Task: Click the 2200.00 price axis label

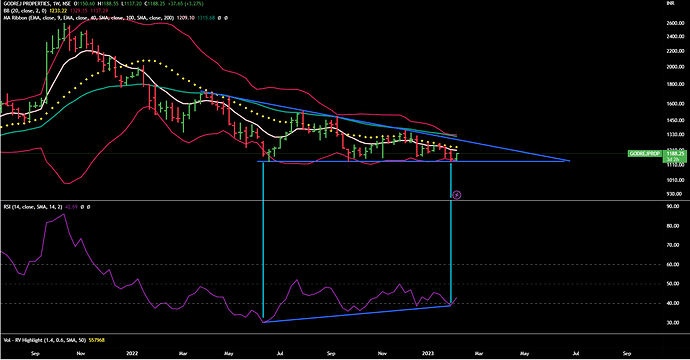Action: pyautogui.click(x=675, y=51)
